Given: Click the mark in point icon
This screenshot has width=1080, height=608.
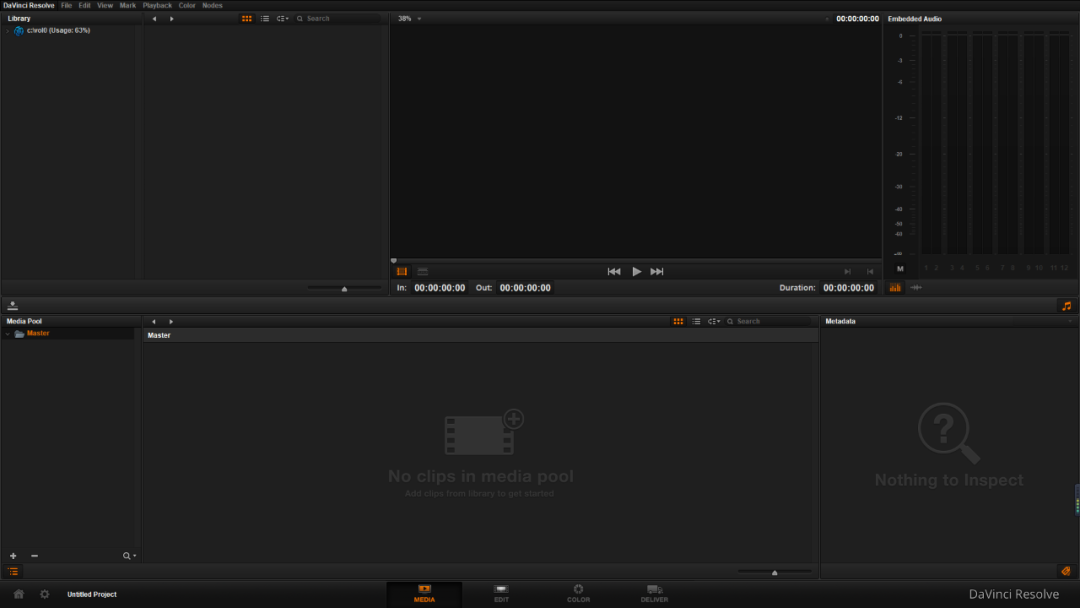Looking at the screenshot, I should point(848,271).
